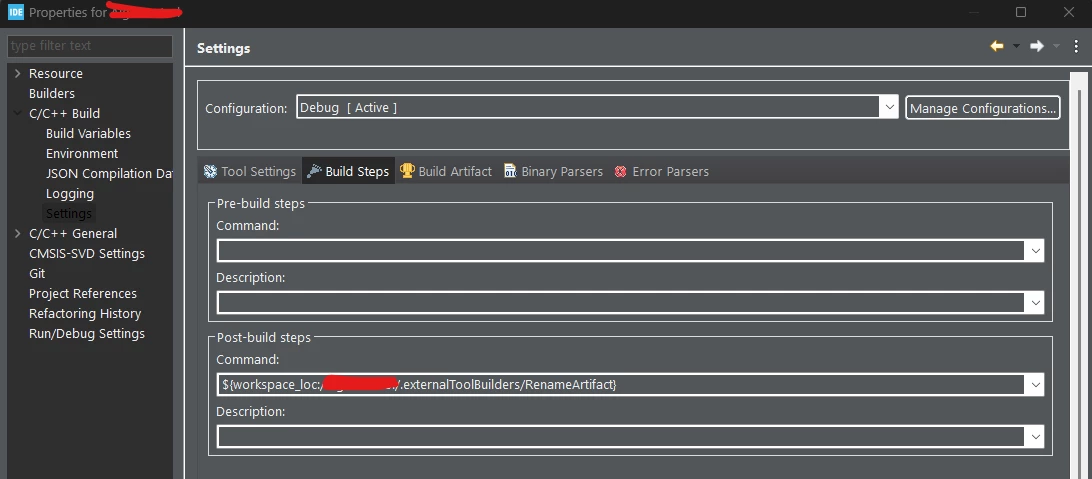Click the type filter text box
Screen dimensions: 1092x479
pos(90,46)
